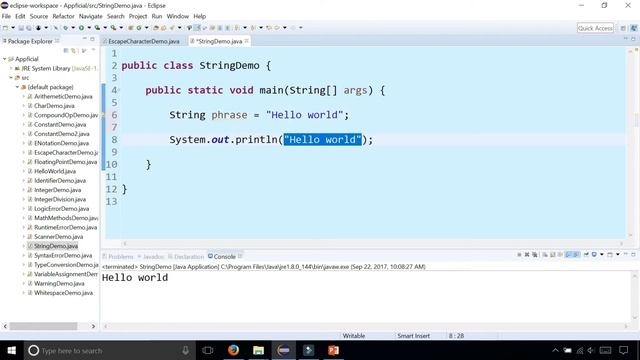Click the Run green play button in toolbar
This screenshot has width=640, height=360.
coord(81,28)
